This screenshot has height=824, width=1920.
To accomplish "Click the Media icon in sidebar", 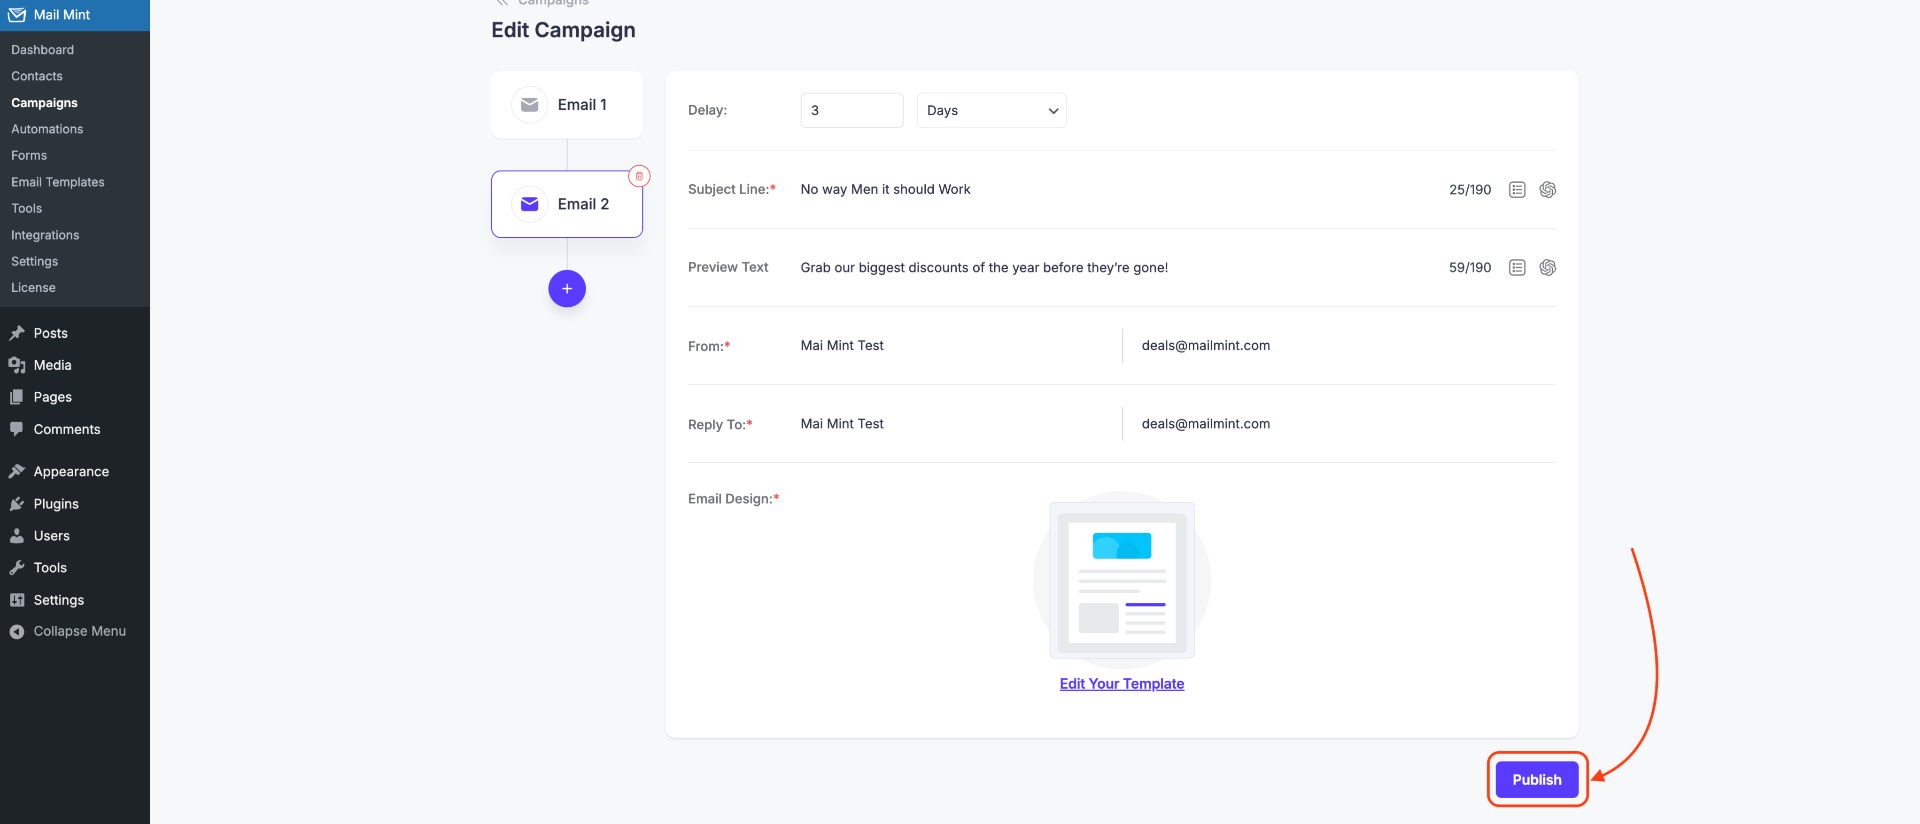I will 17,365.
